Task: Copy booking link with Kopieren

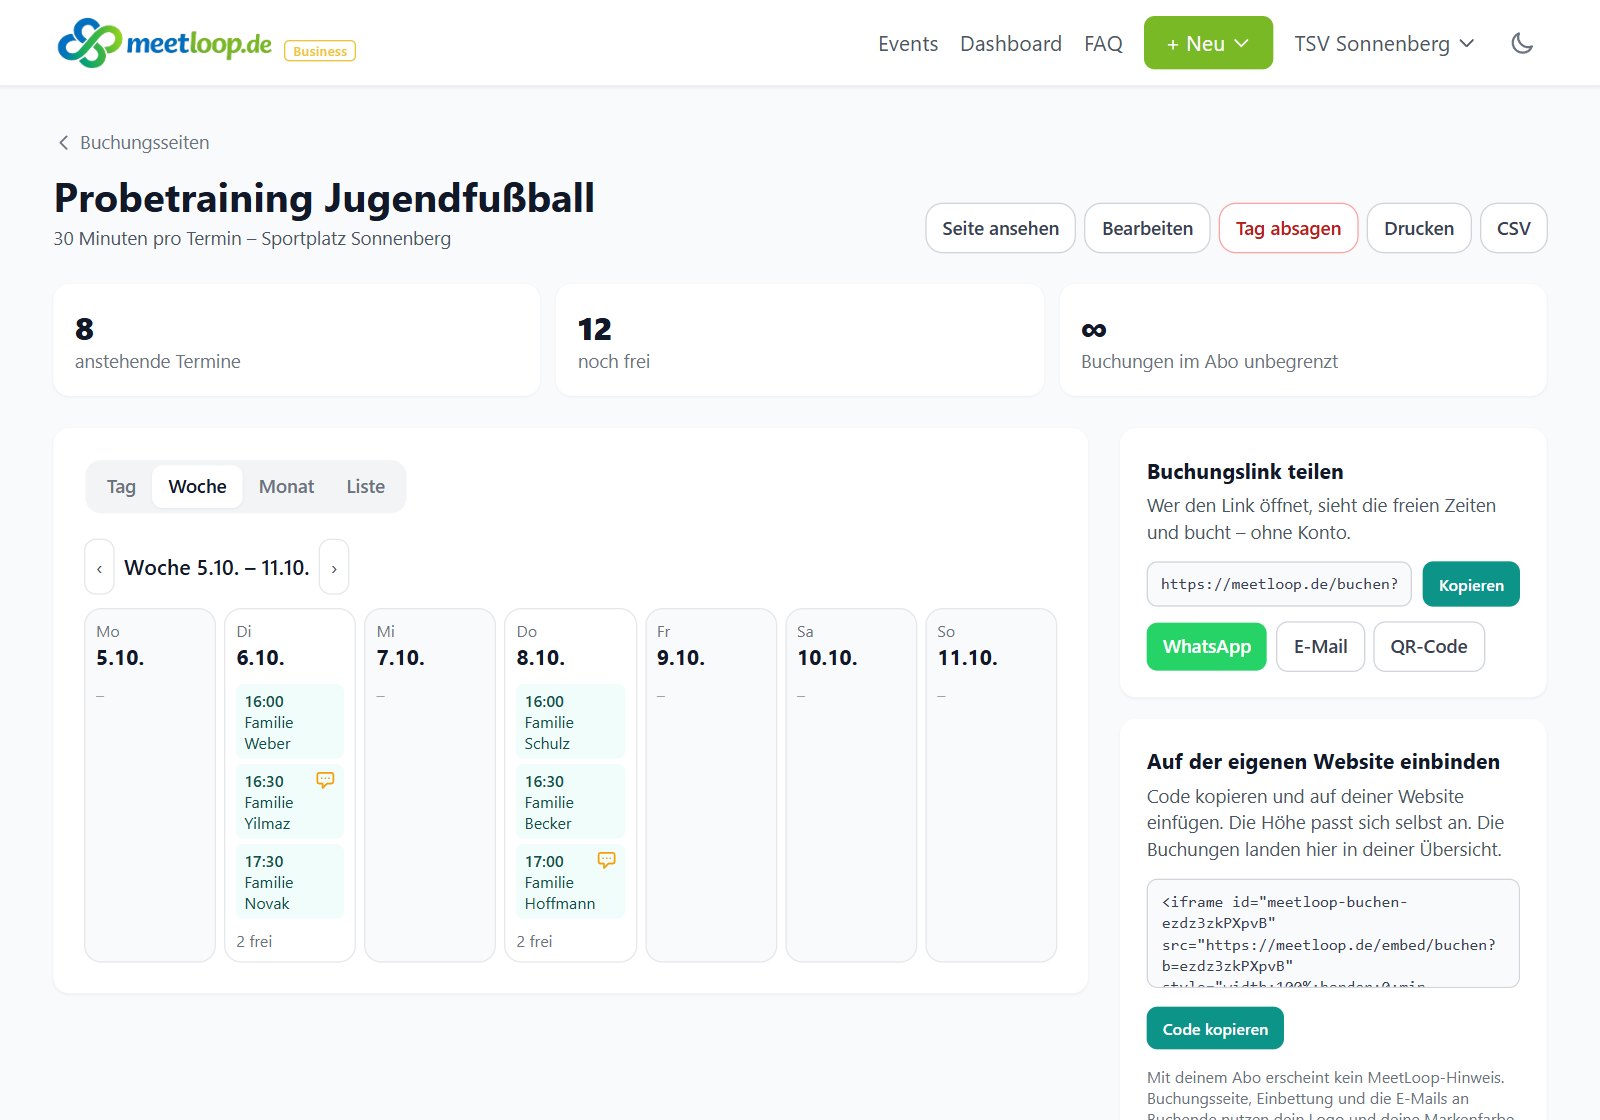Action: 1471,585
